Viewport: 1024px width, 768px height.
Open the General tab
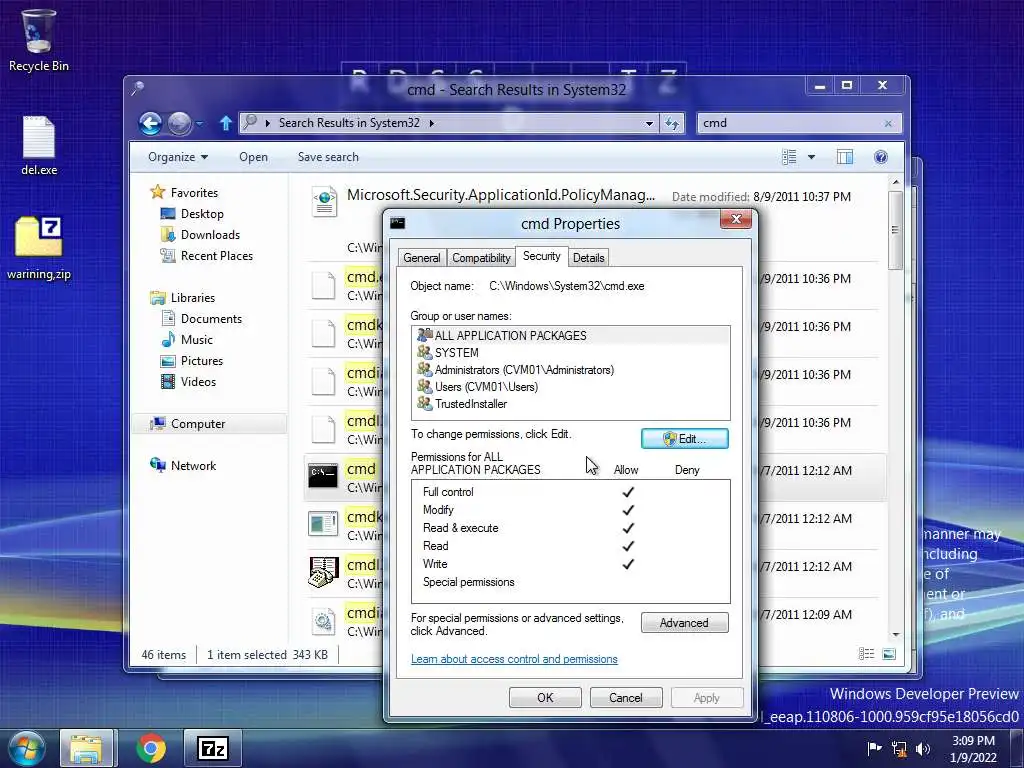[x=422, y=258]
